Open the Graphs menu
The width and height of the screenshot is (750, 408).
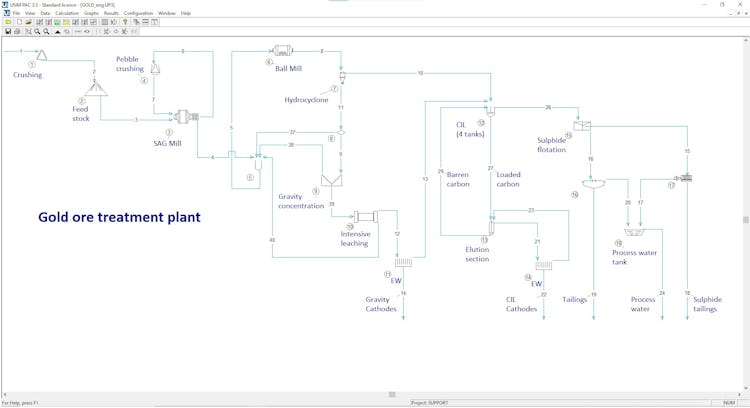click(x=91, y=13)
